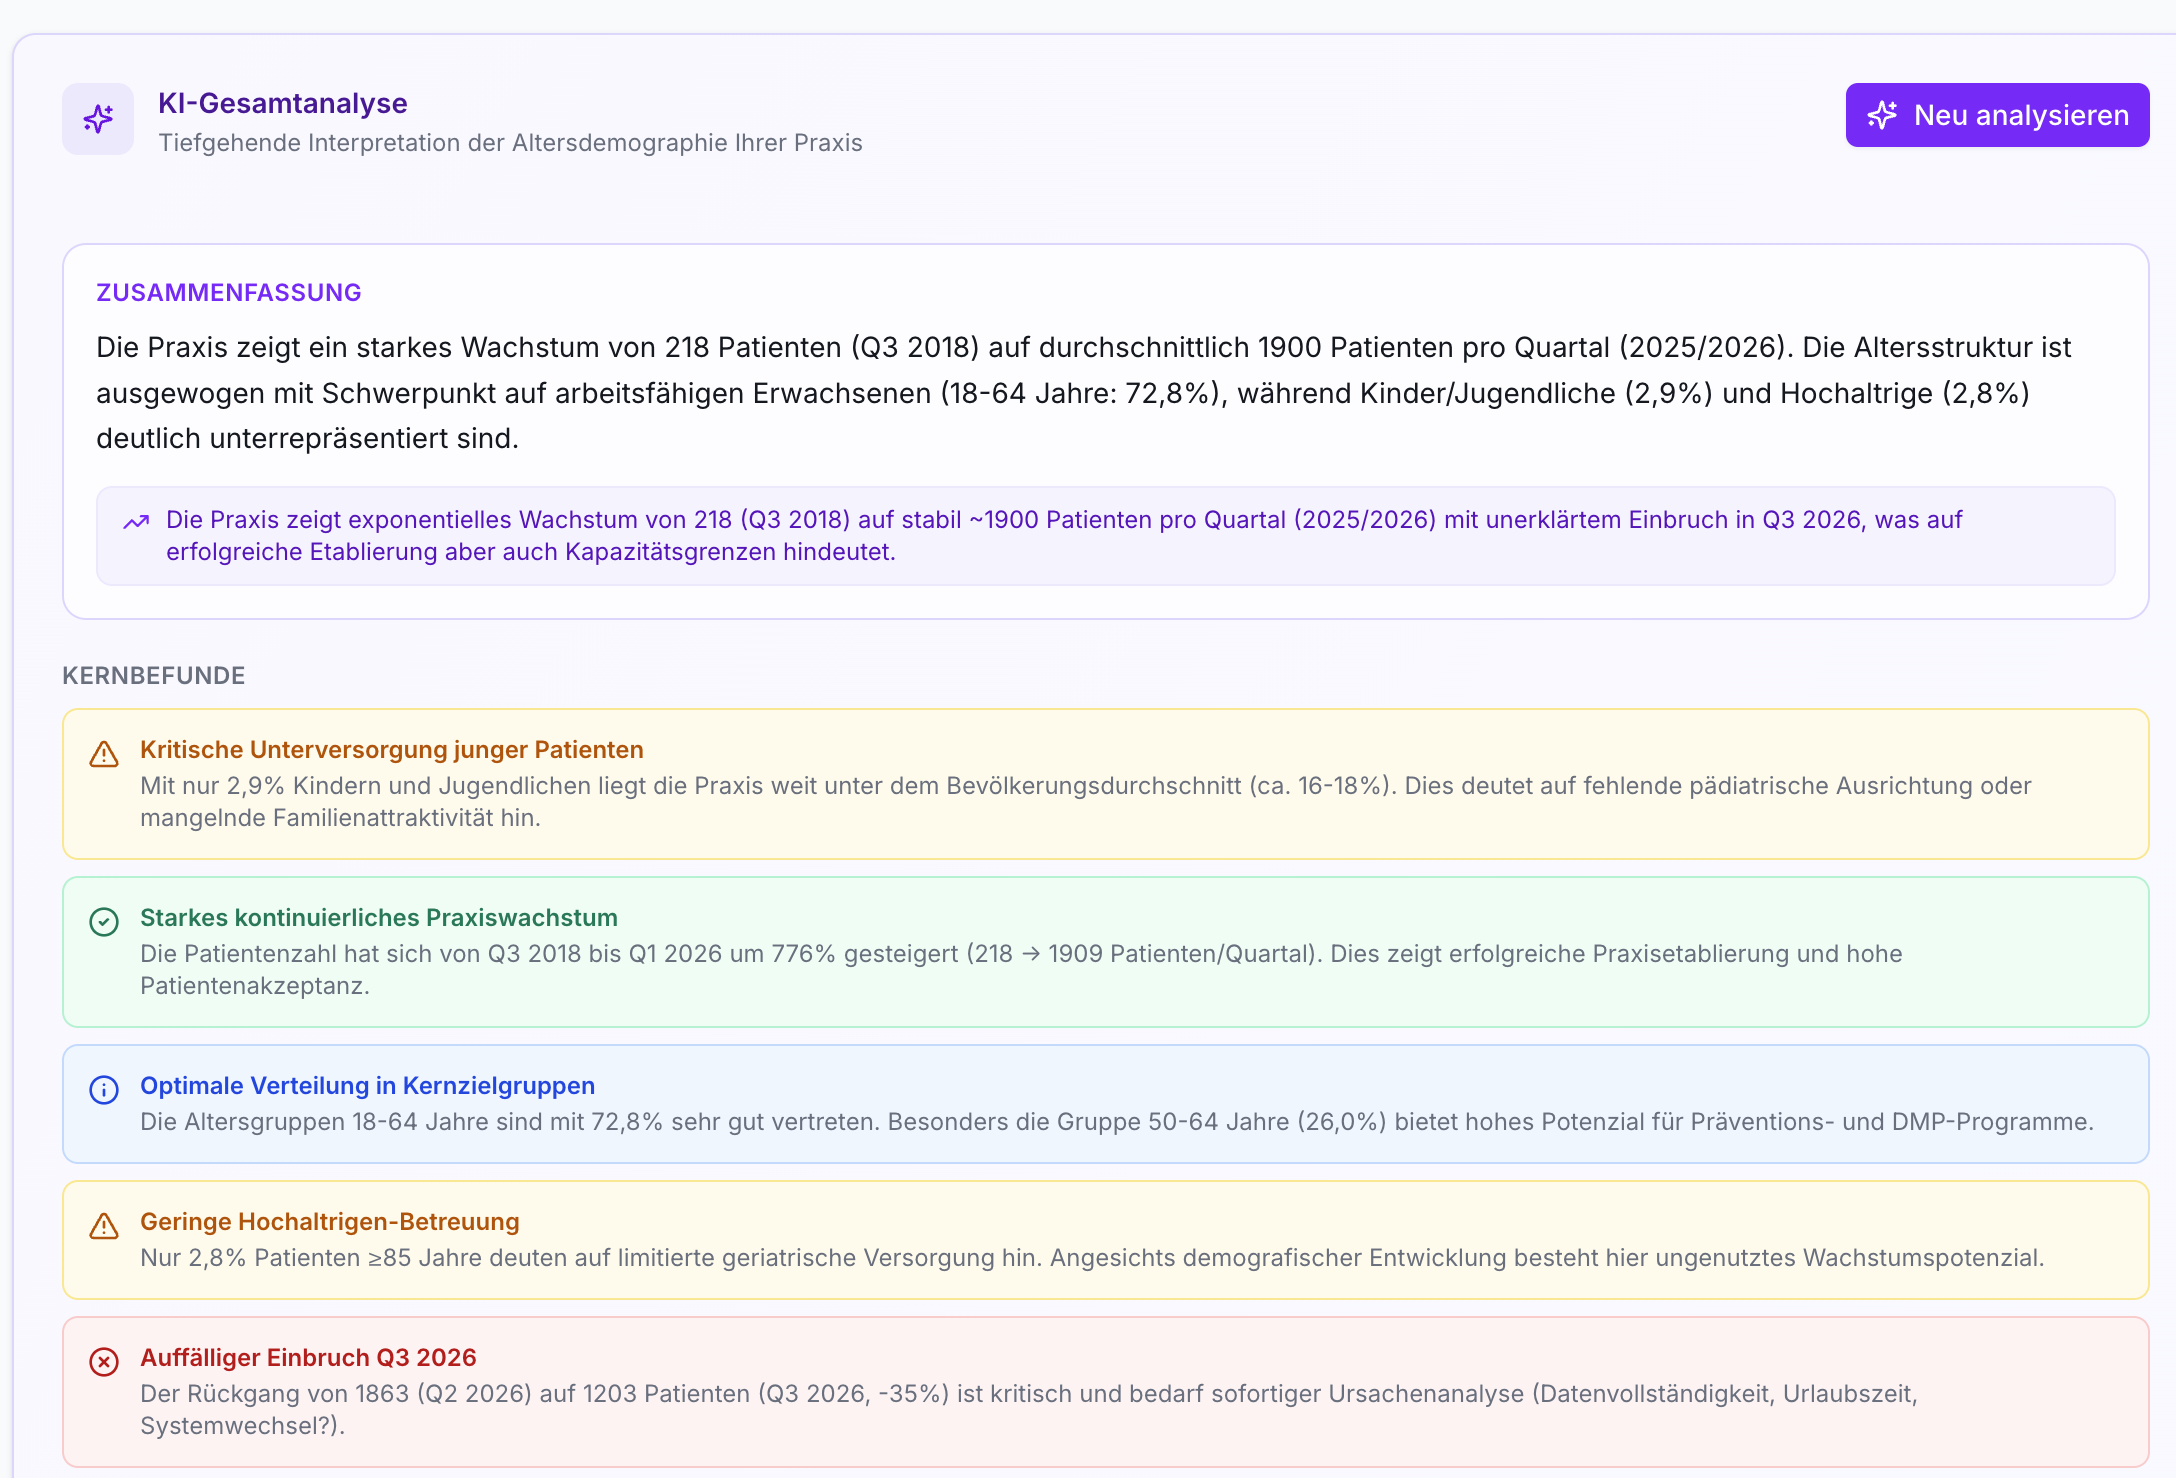Click description 'Mit nur 2,9% Kindern und Jugendlichen'
This screenshot has height=1478, width=2176.
[x=1086, y=802]
